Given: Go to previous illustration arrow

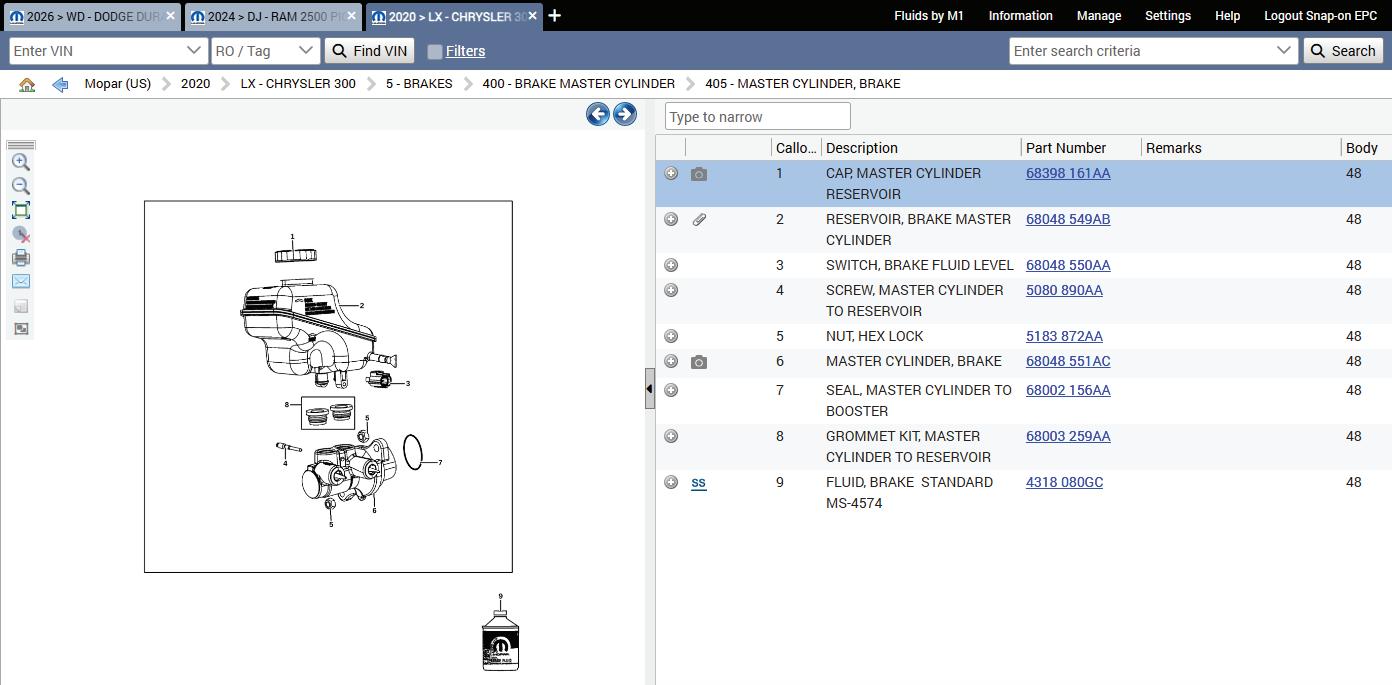Looking at the screenshot, I should pos(598,114).
